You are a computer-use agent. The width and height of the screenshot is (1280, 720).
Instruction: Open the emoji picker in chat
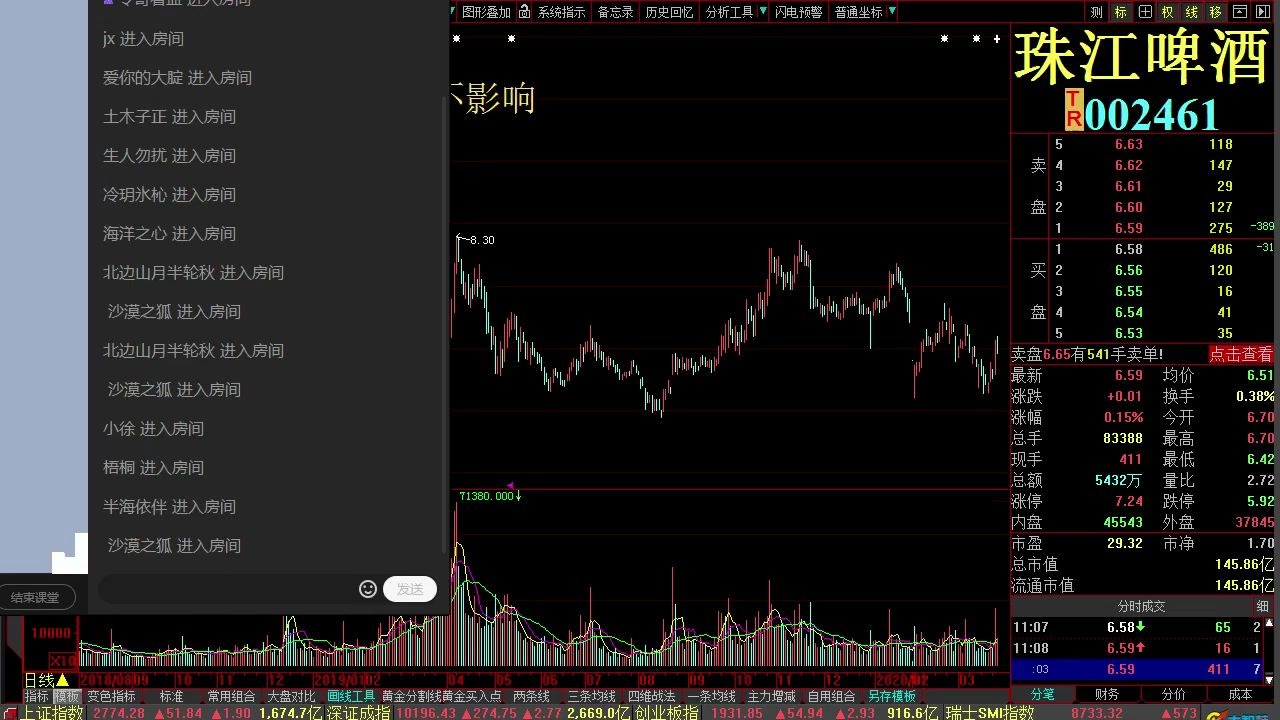tap(367, 589)
